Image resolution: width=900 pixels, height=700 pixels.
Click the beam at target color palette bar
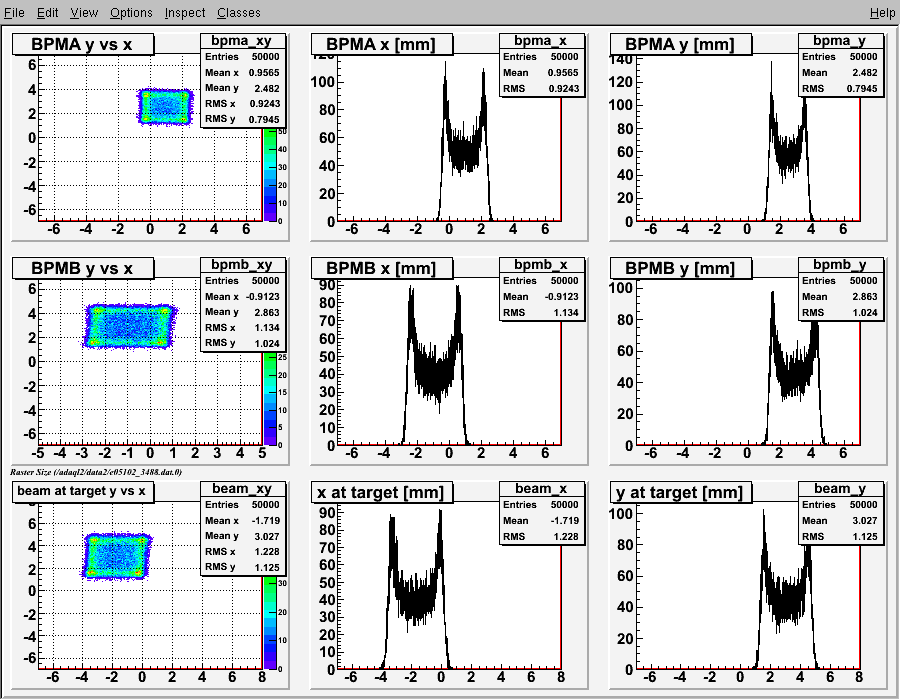coord(270,623)
